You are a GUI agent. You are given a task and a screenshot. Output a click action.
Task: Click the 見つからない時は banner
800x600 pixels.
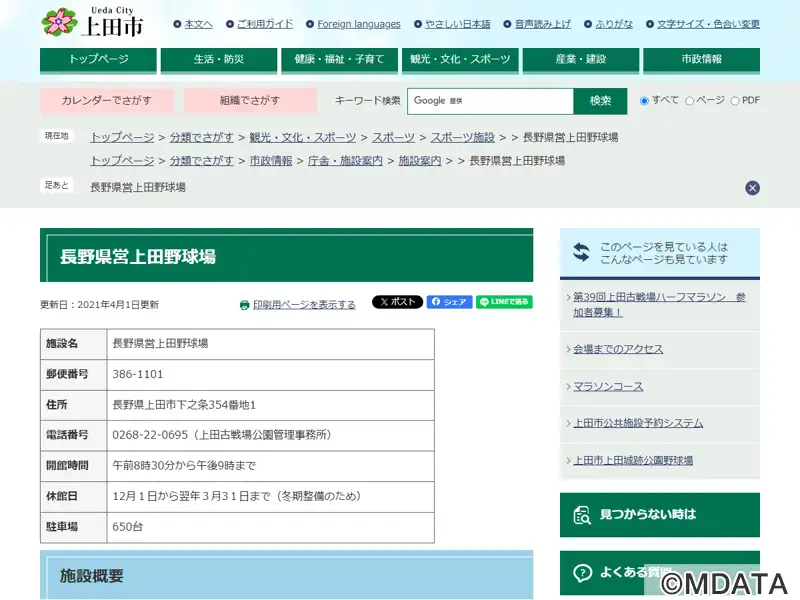pyautogui.click(x=660, y=515)
